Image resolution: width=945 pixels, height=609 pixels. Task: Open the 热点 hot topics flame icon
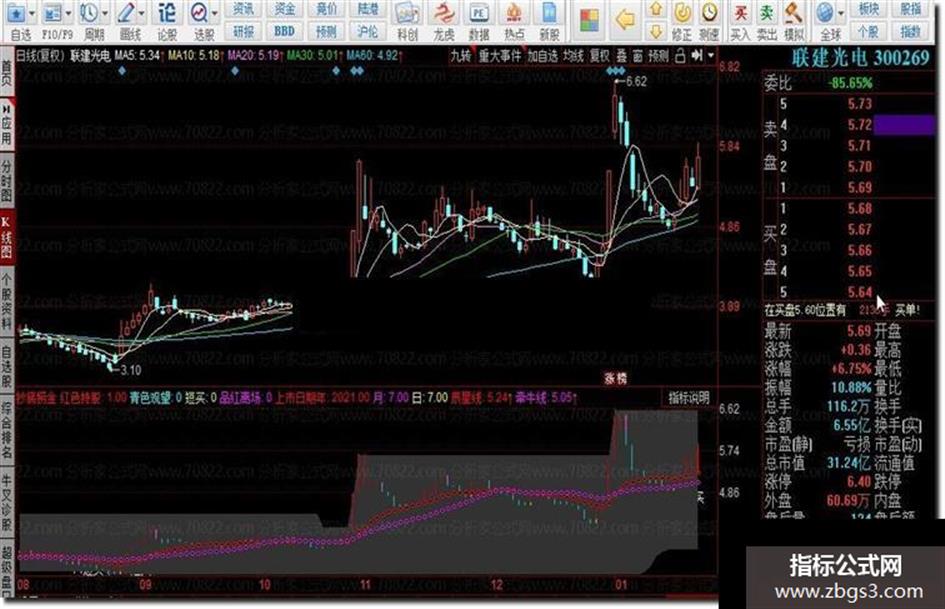514,14
